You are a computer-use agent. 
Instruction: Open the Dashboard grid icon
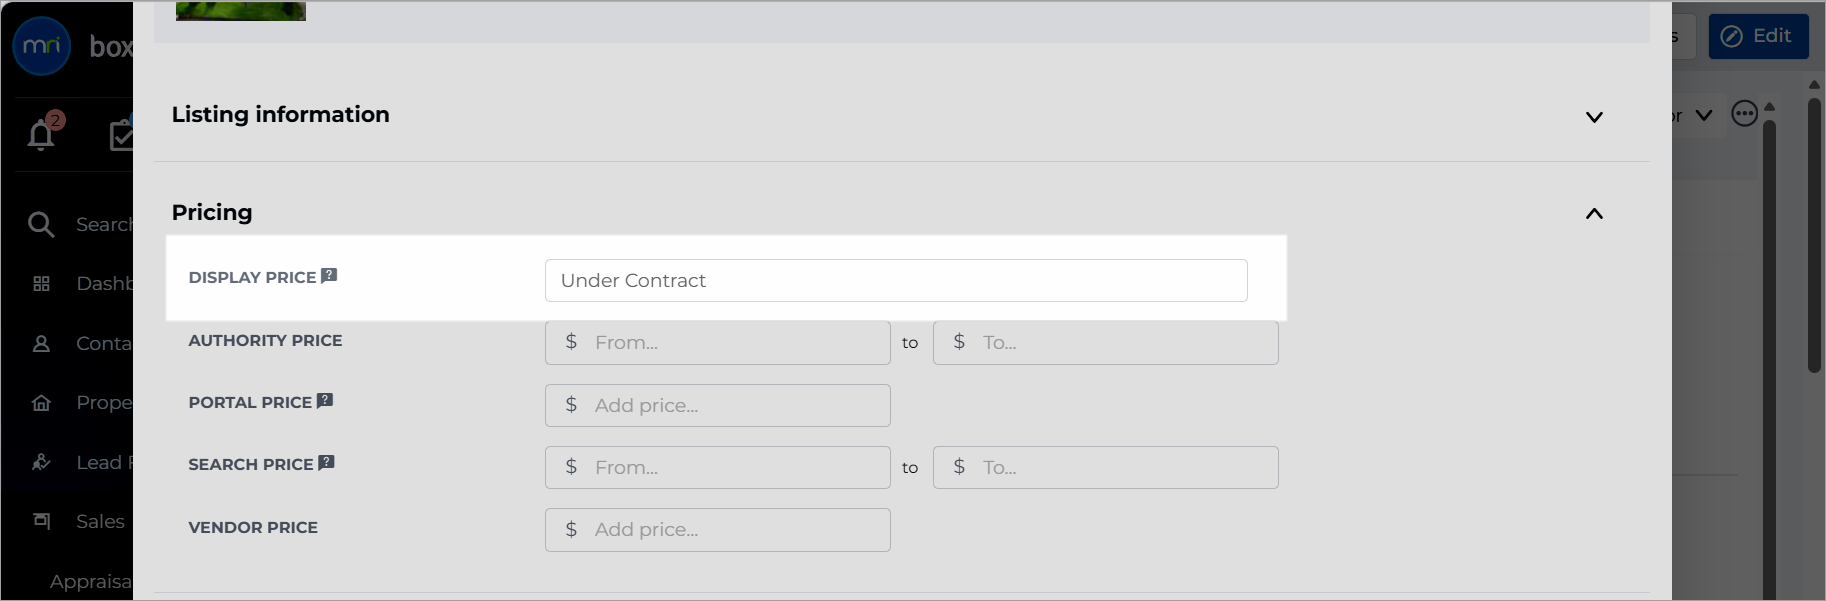click(41, 284)
